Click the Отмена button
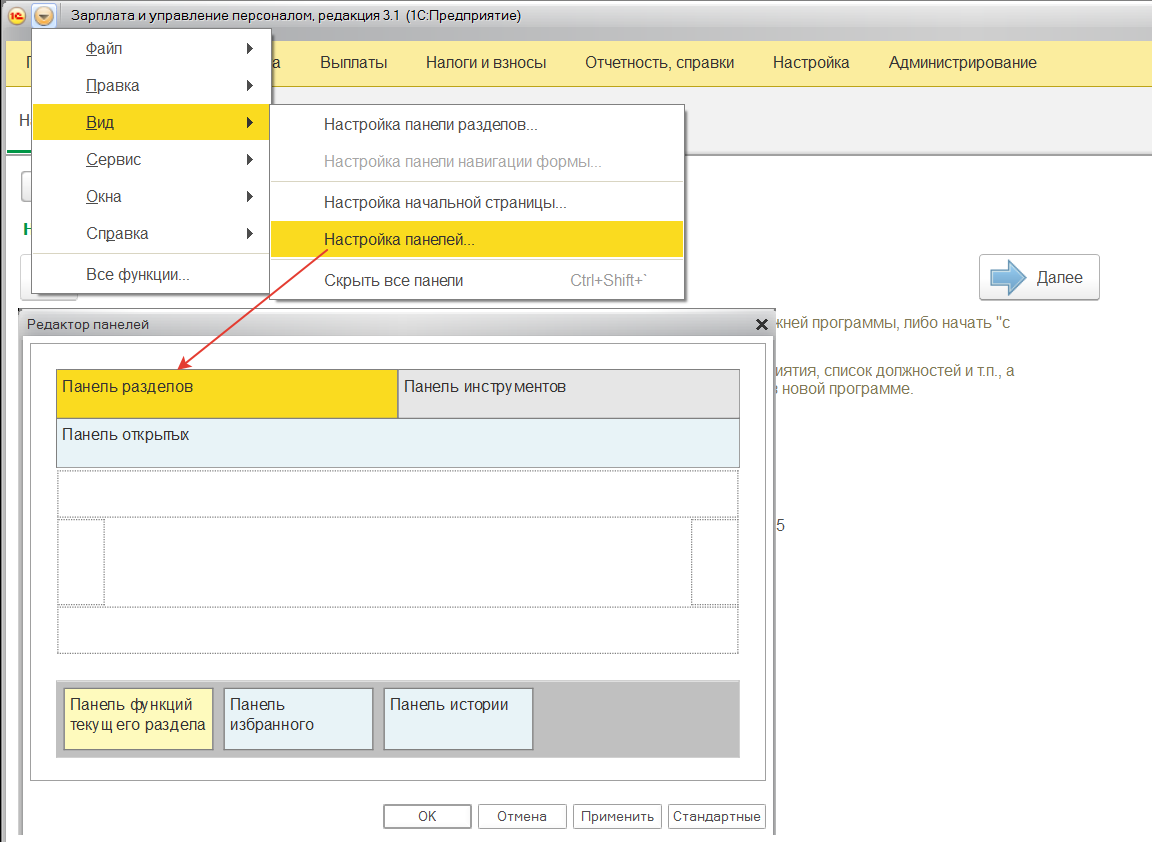The height and width of the screenshot is (842, 1152). coord(522,816)
